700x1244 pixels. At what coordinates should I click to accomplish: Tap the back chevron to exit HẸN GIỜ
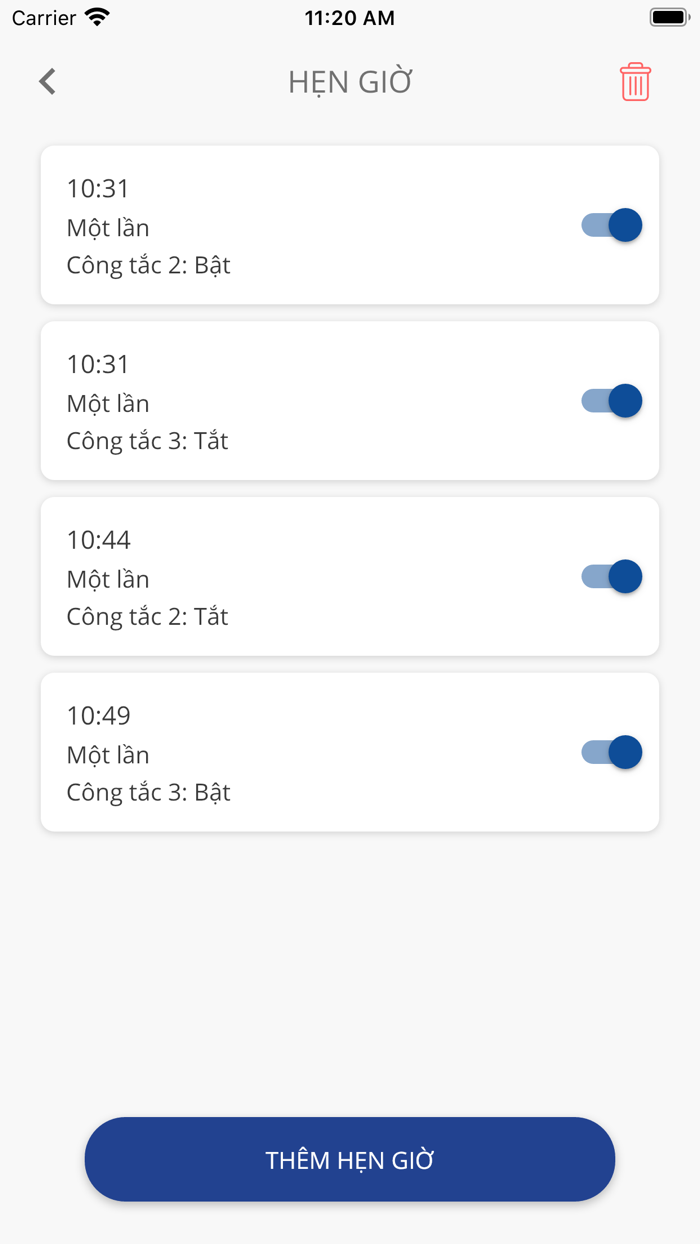tap(46, 81)
